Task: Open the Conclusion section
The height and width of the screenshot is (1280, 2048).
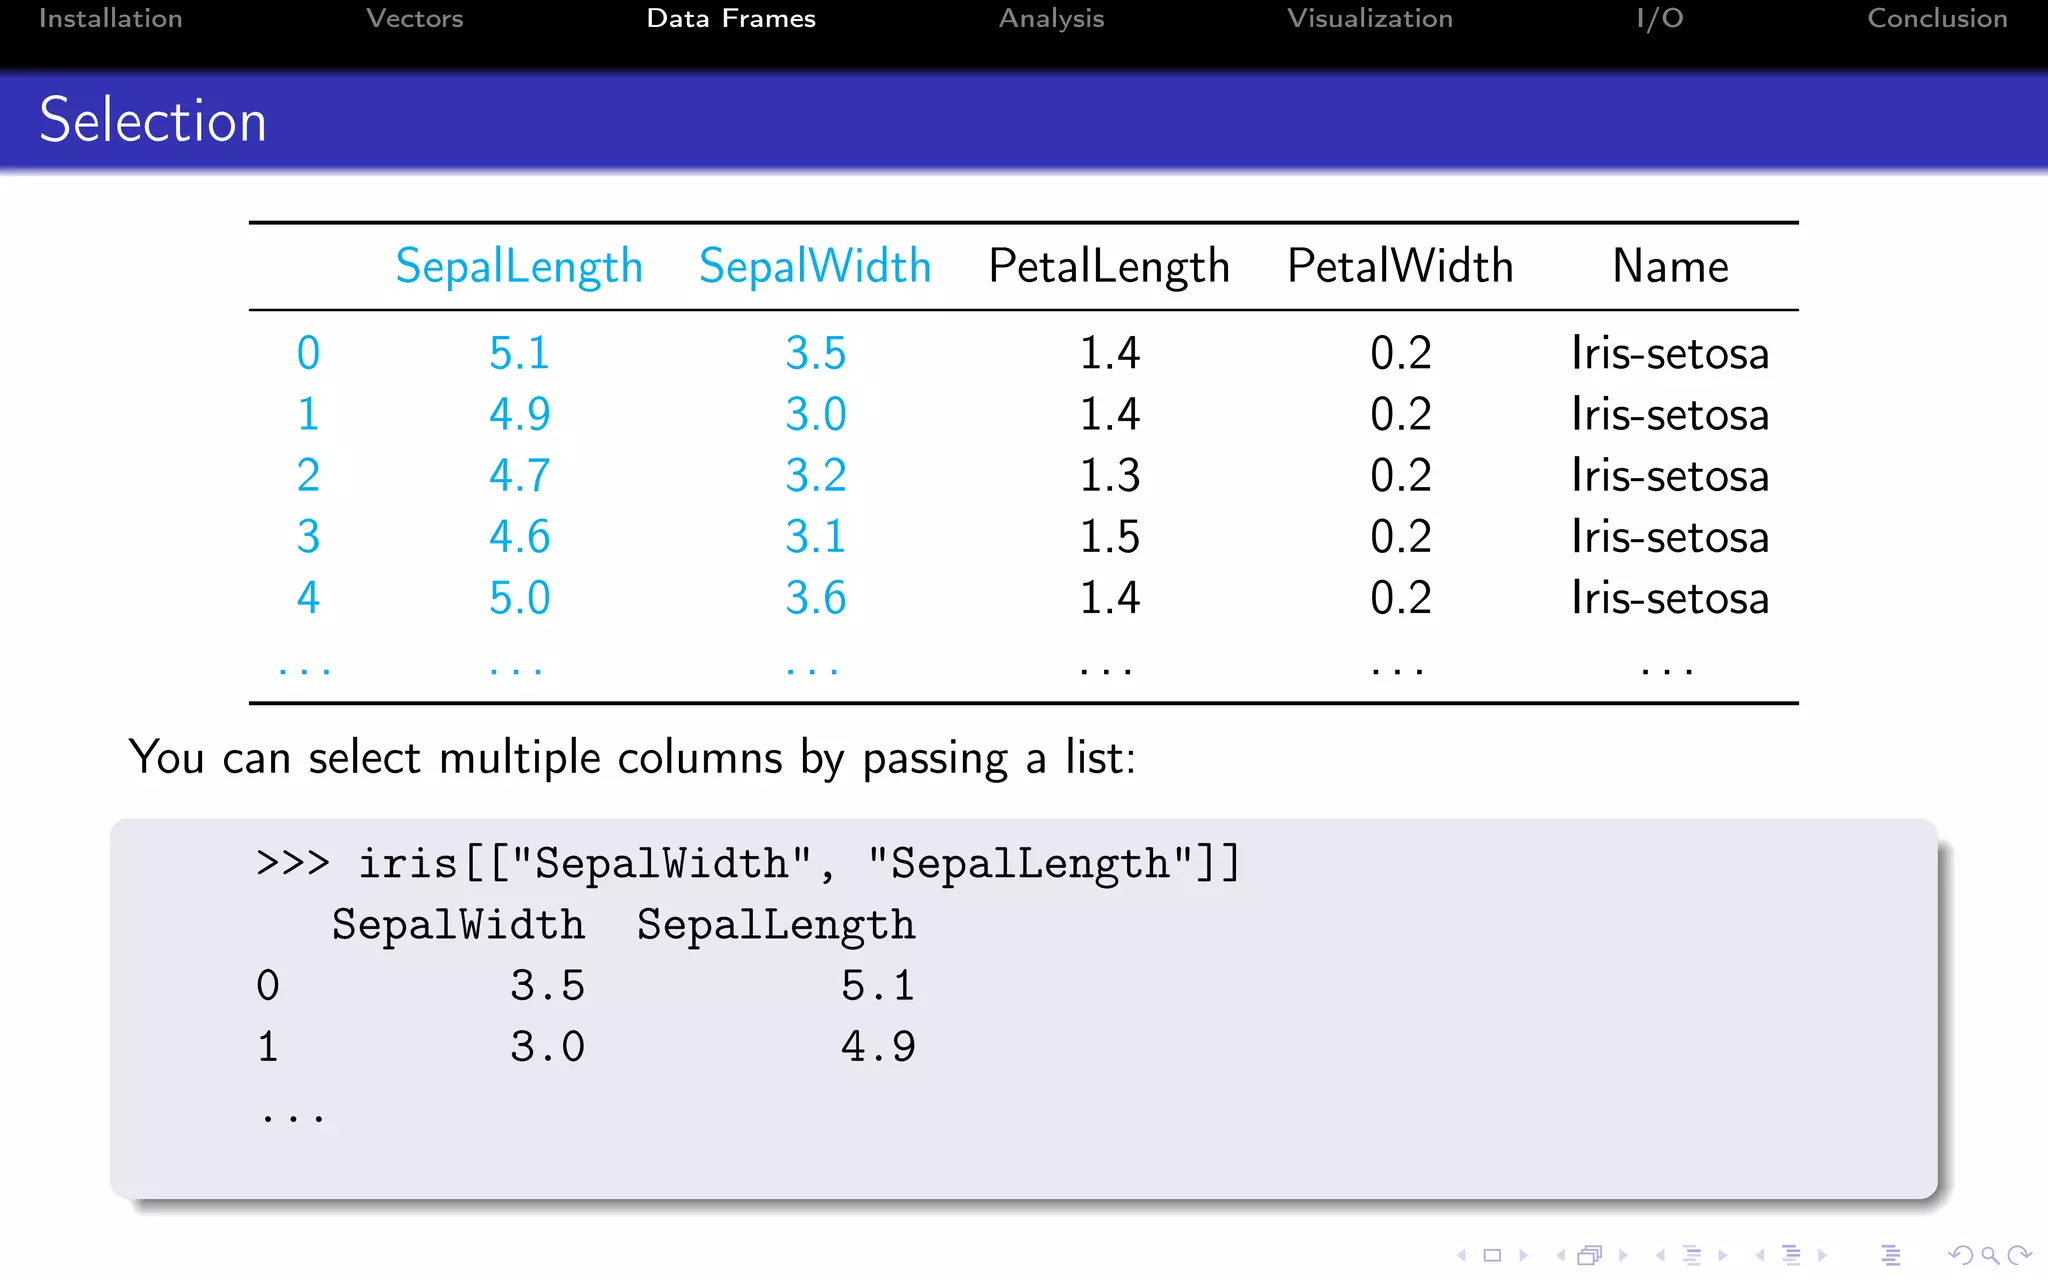Action: point(1937,18)
